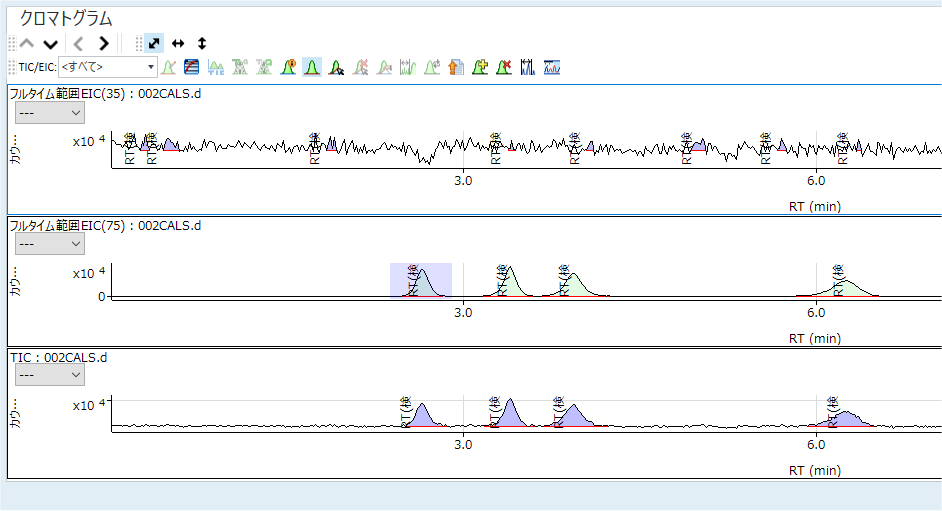Click the 'クロマトグラム' panel heading

66,19
